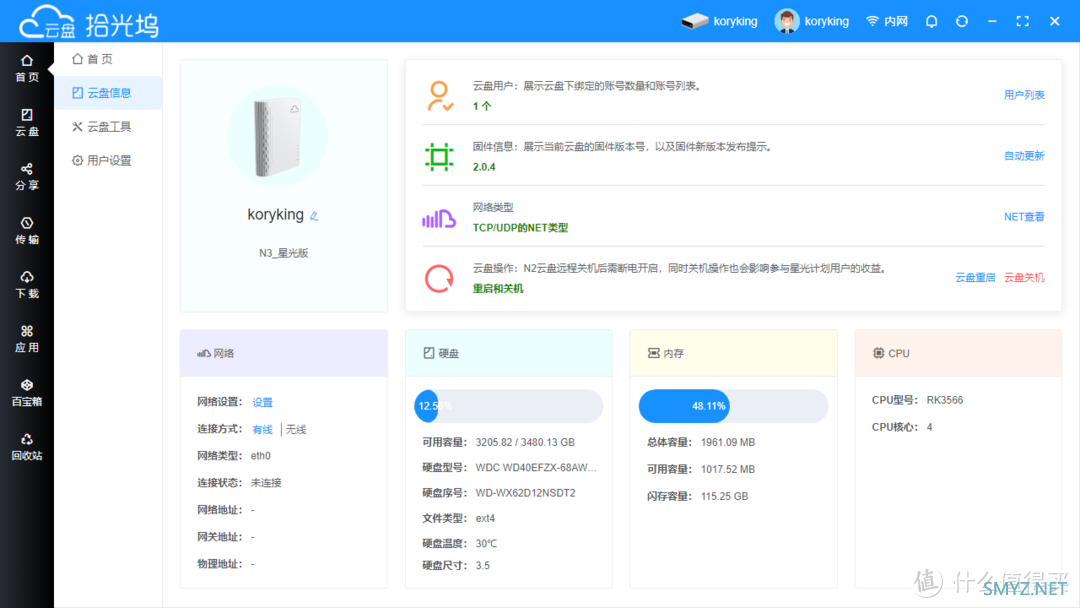
Task: Click the 内网 network status indicator
Action: (886, 21)
